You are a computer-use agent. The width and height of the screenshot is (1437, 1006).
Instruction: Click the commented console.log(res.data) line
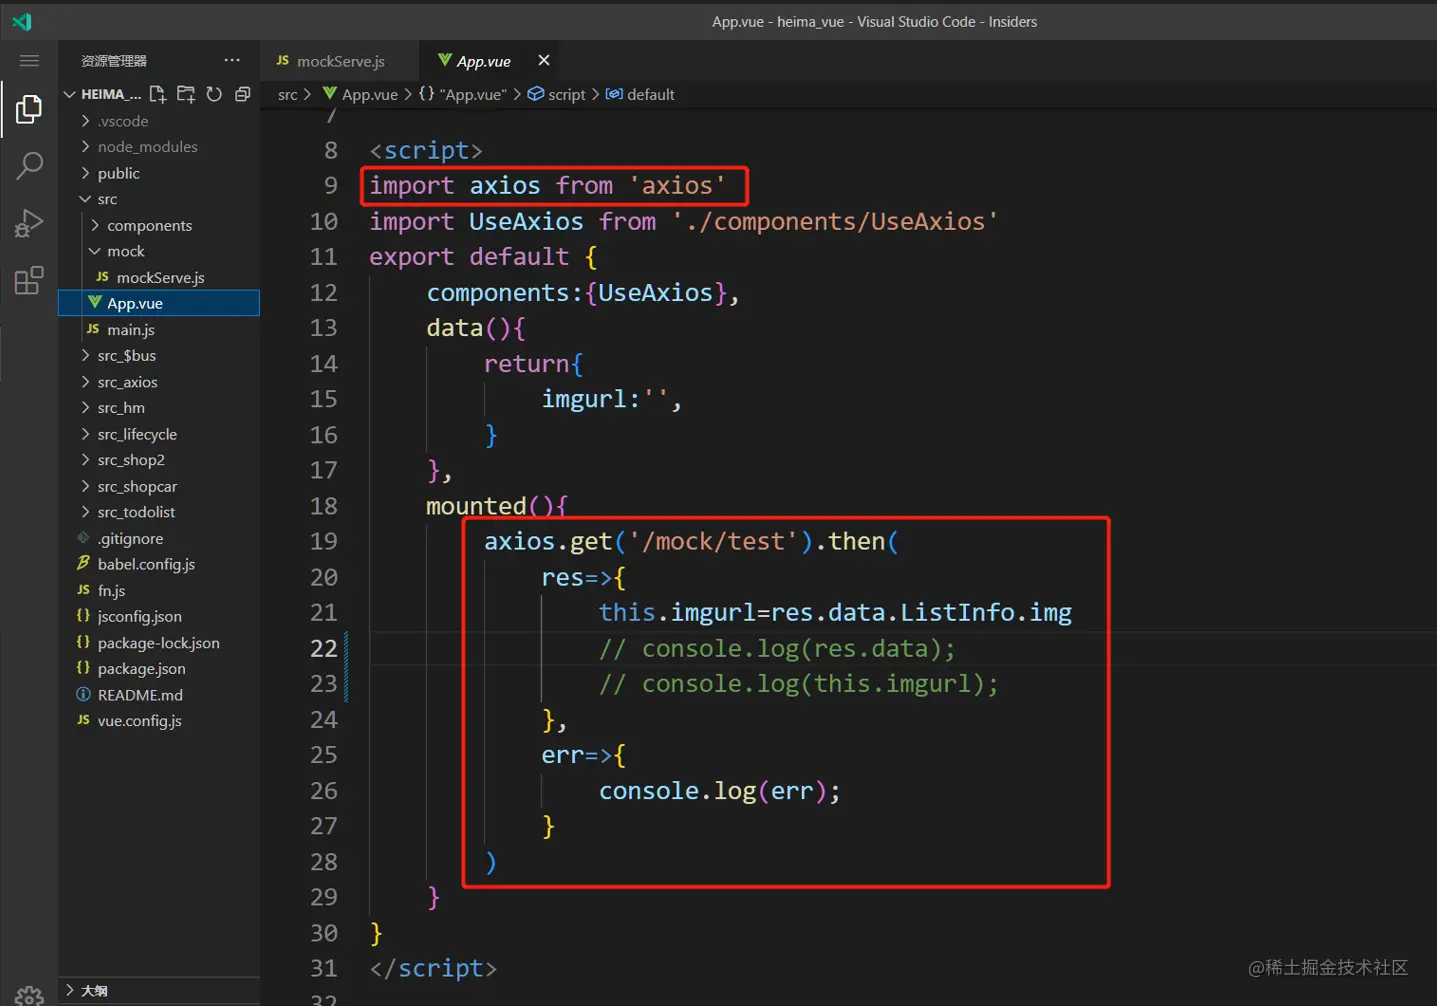(777, 649)
